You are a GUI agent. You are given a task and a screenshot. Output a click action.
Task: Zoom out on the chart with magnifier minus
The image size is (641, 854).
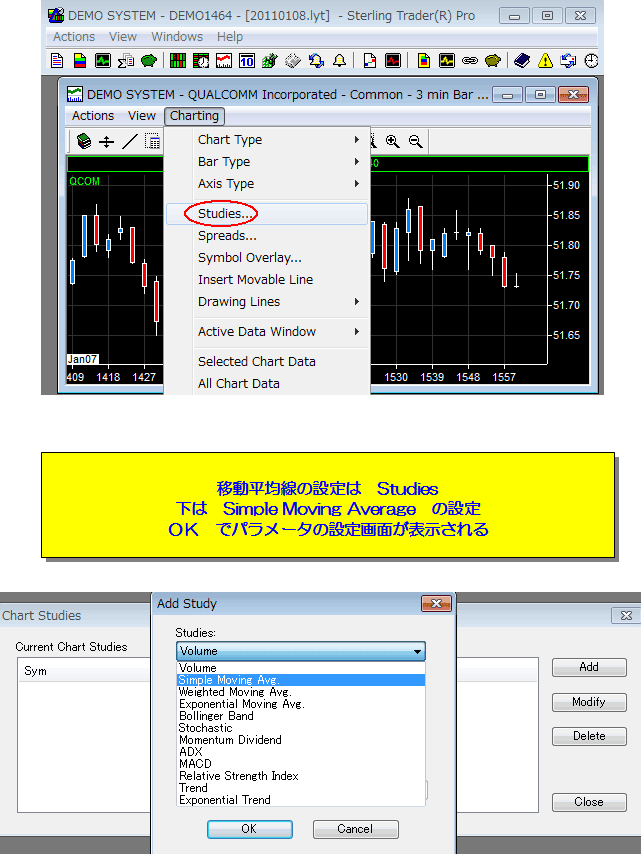[x=416, y=142]
